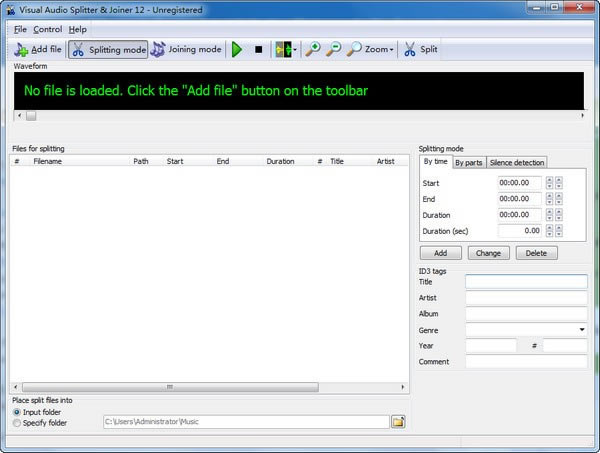This screenshot has height=453, width=600.
Task: Click the Start column header
Action: 175,161
